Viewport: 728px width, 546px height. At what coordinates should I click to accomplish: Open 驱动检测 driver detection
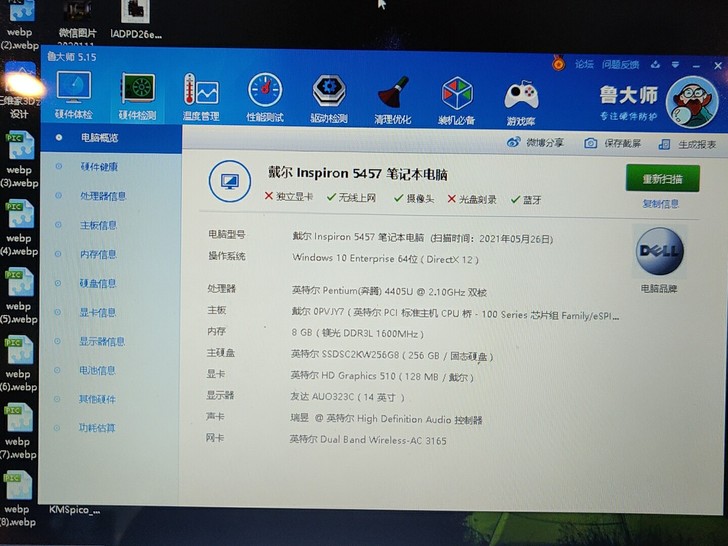pyautogui.click(x=329, y=100)
